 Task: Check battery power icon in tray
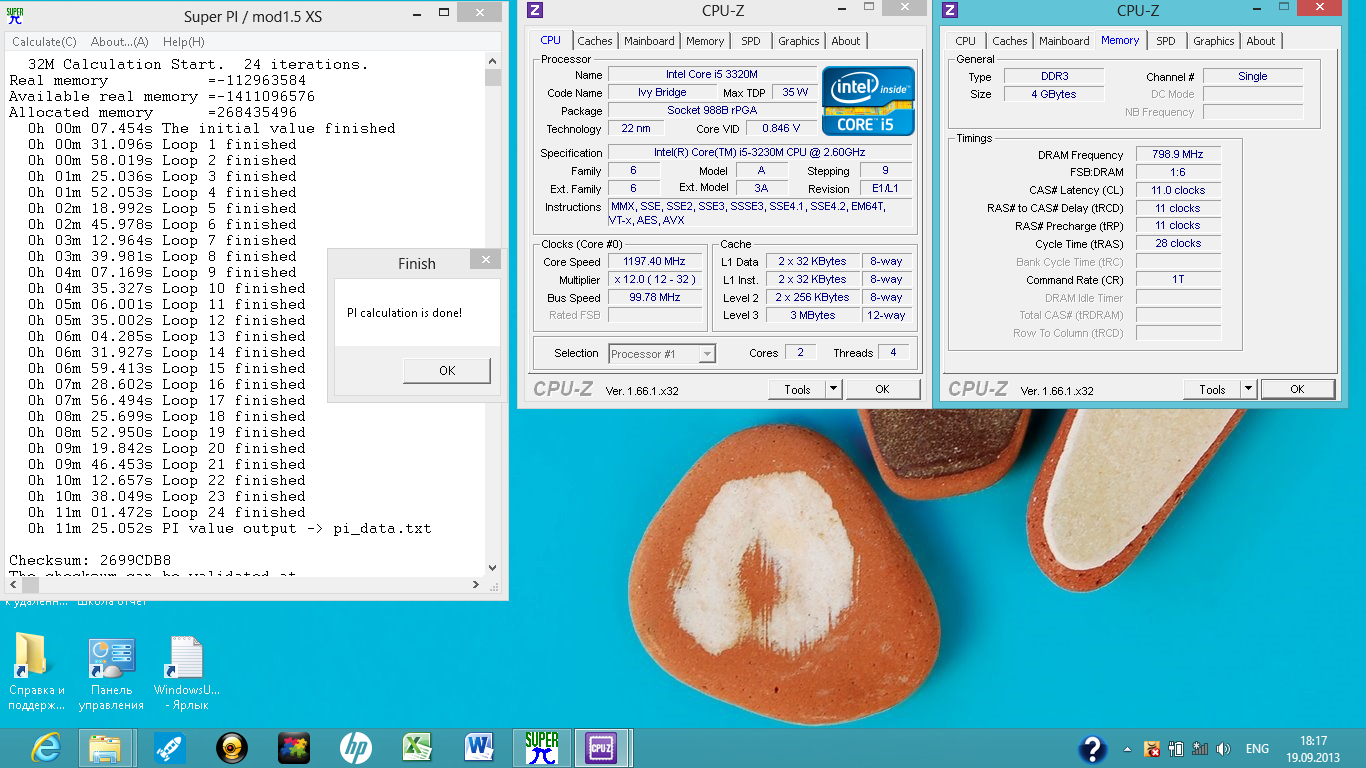[x=1176, y=749]
